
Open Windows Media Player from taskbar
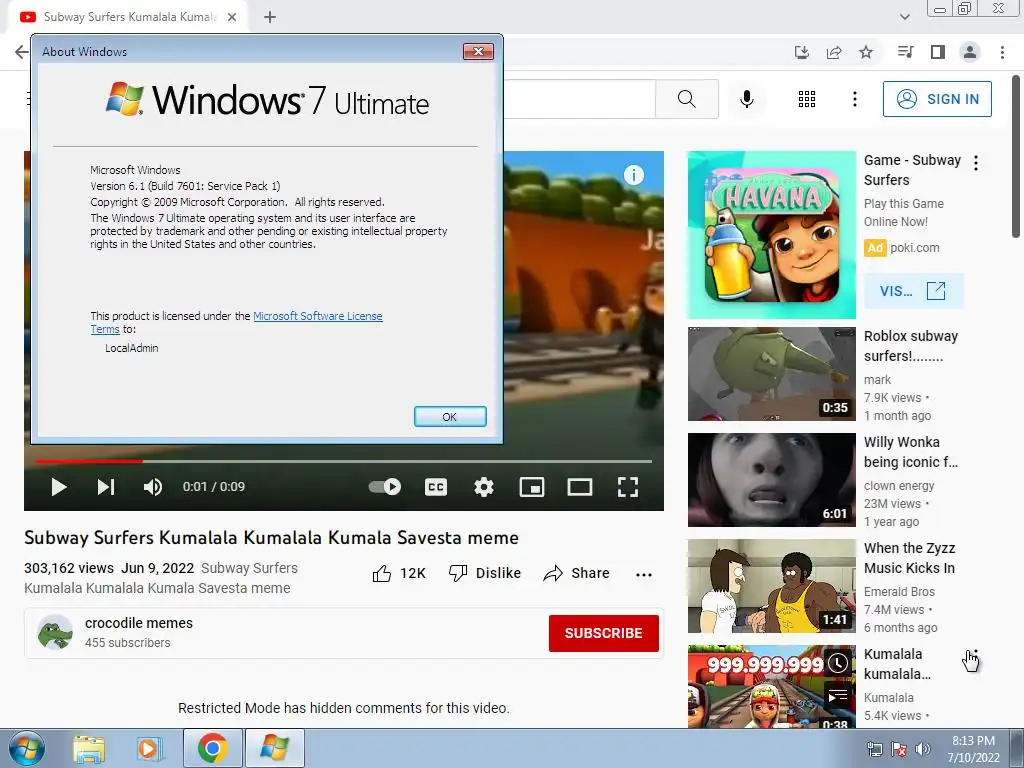[x=150, y=748]
